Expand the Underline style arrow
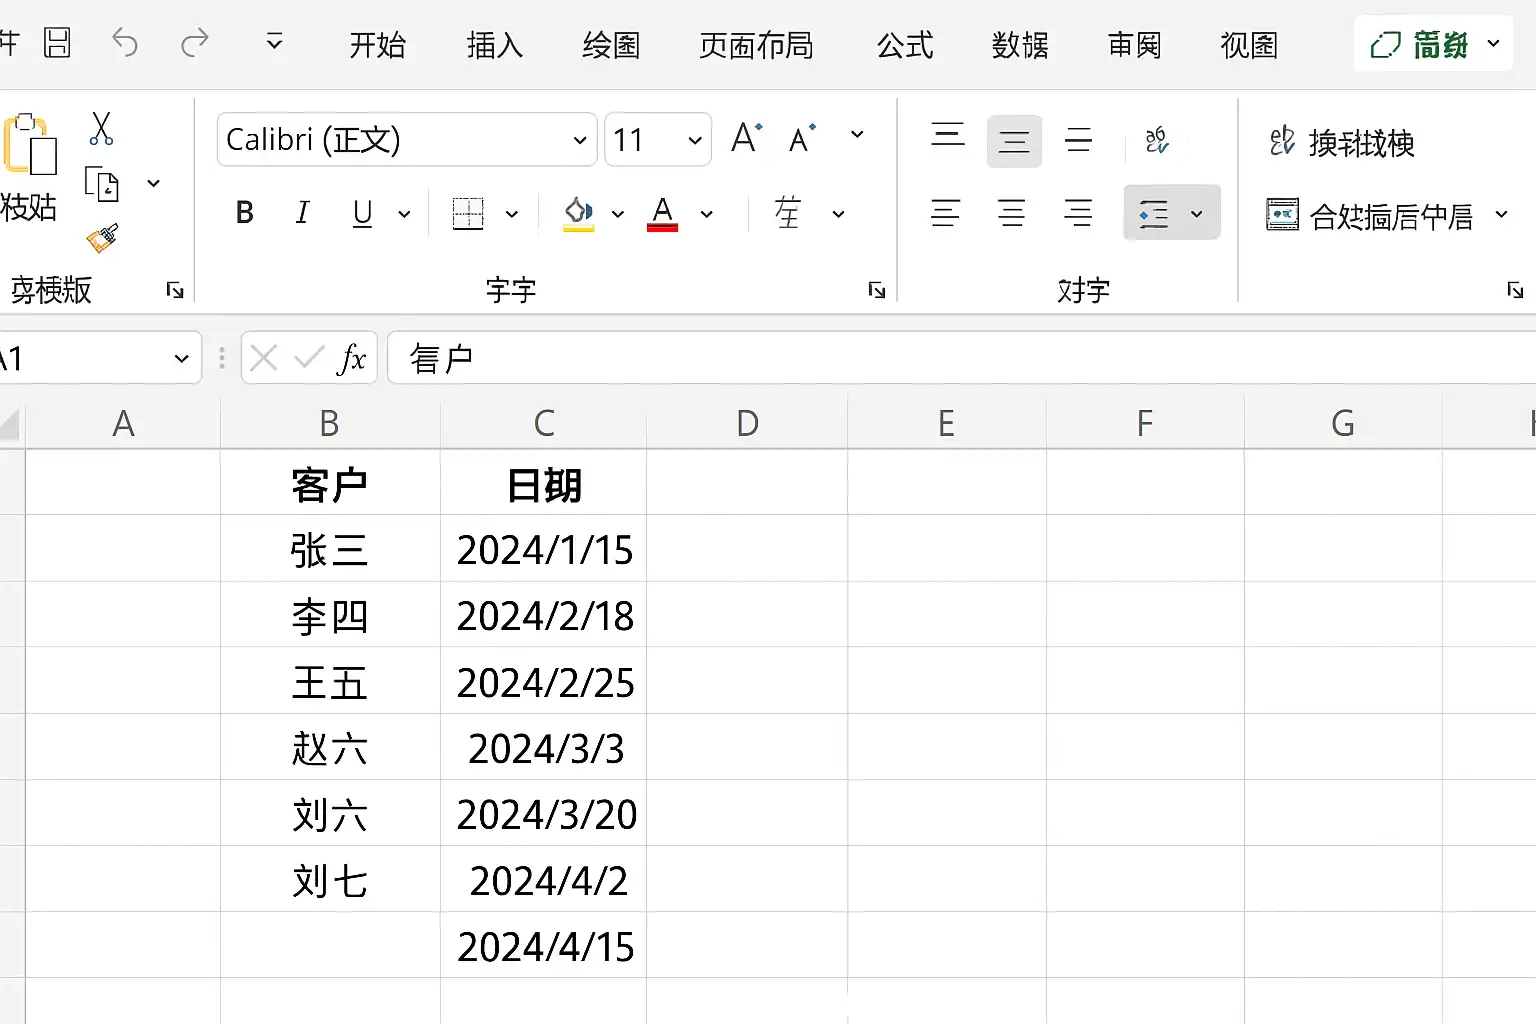 pos(404,214)
